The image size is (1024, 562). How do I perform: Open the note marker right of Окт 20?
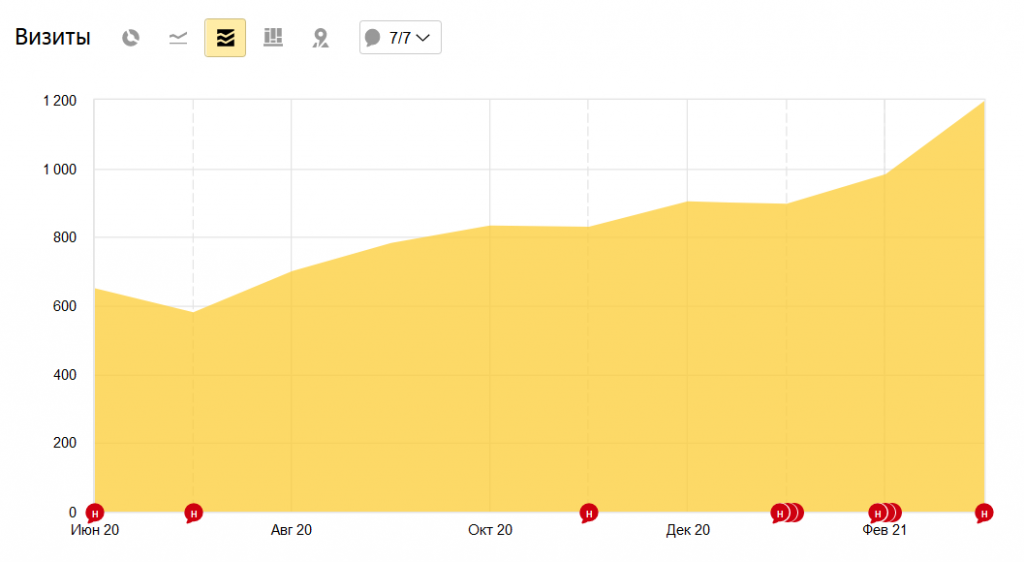(588, 514)
